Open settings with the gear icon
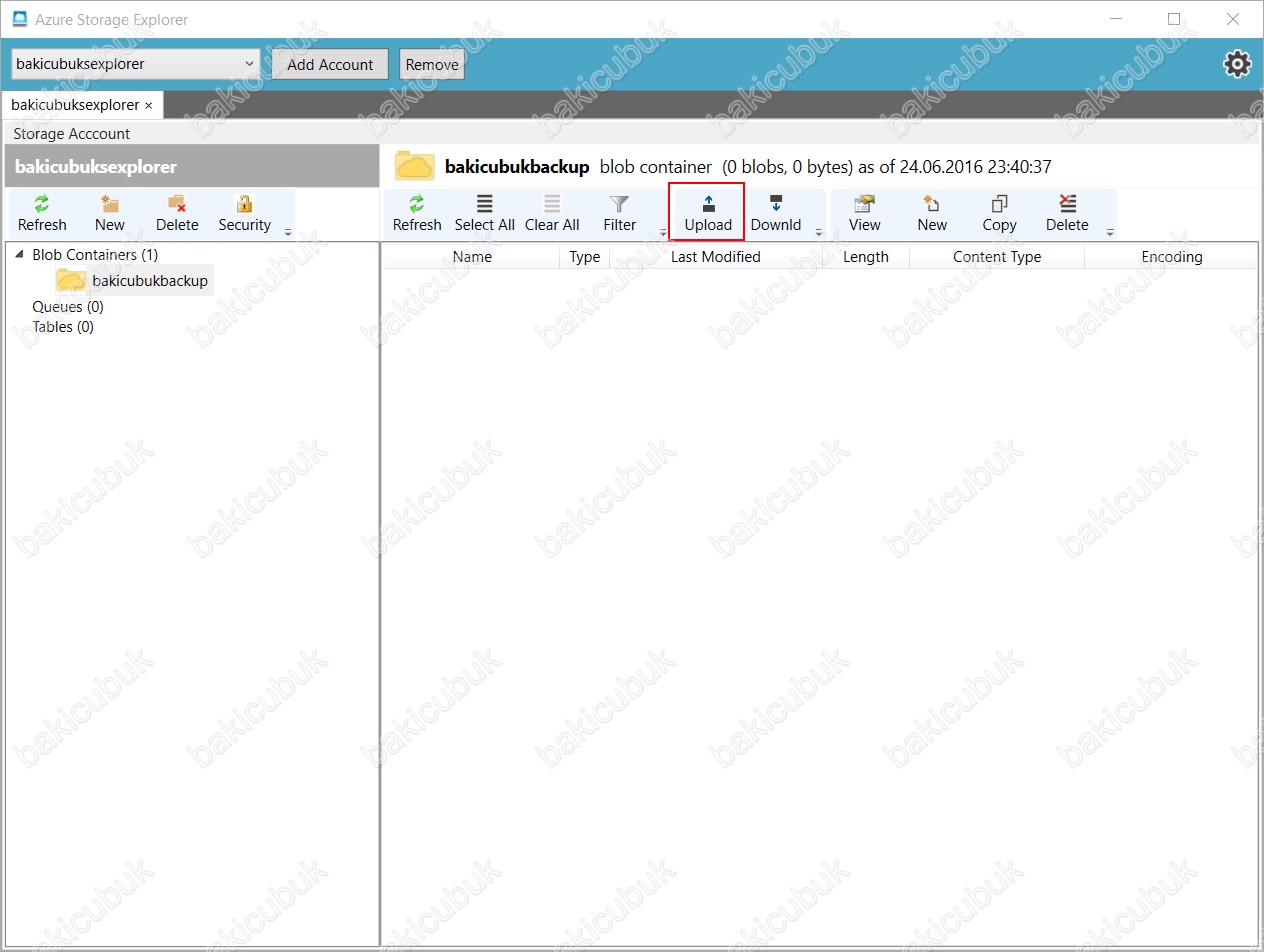1264x952 pixels. 1237,64
